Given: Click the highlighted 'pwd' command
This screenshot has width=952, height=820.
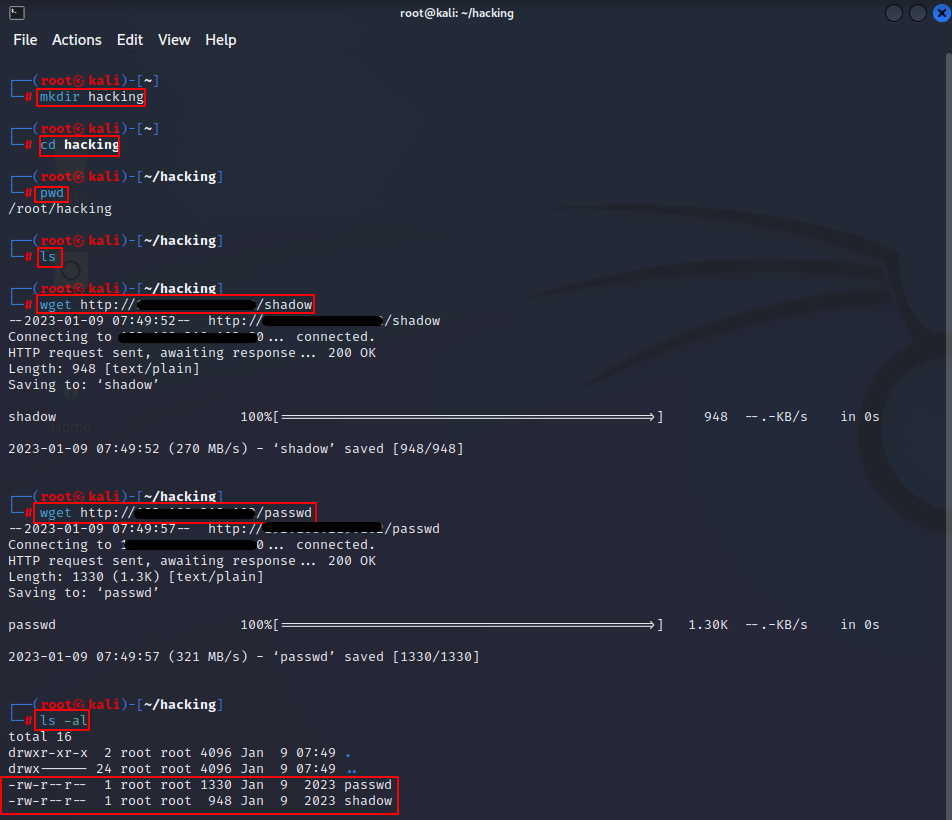Looking at the screenshot, I should click(x=52, y=193).
